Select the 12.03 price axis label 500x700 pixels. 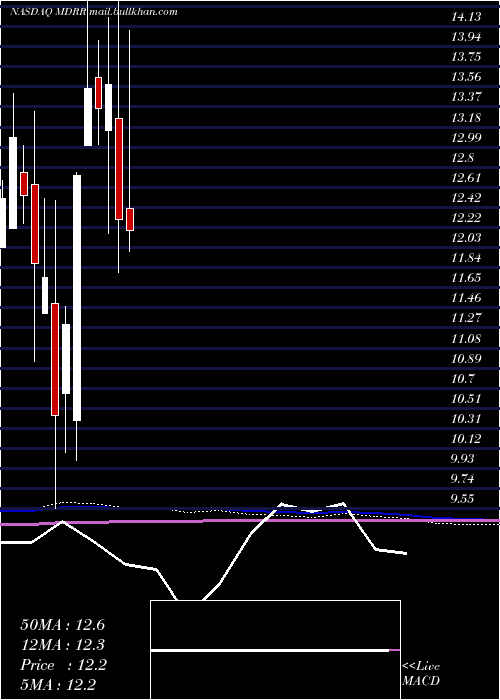pos(466,238)
